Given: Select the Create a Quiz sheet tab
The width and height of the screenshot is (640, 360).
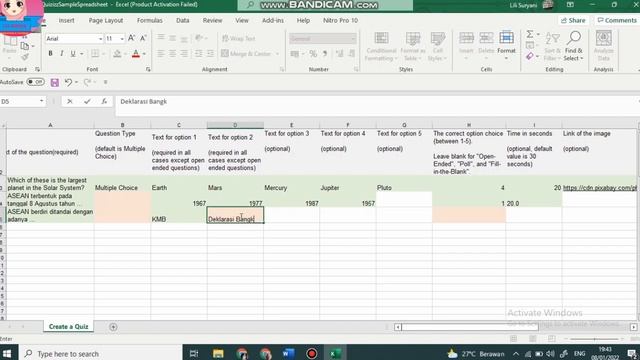Looking at the screenshot, I should (69, 327).
